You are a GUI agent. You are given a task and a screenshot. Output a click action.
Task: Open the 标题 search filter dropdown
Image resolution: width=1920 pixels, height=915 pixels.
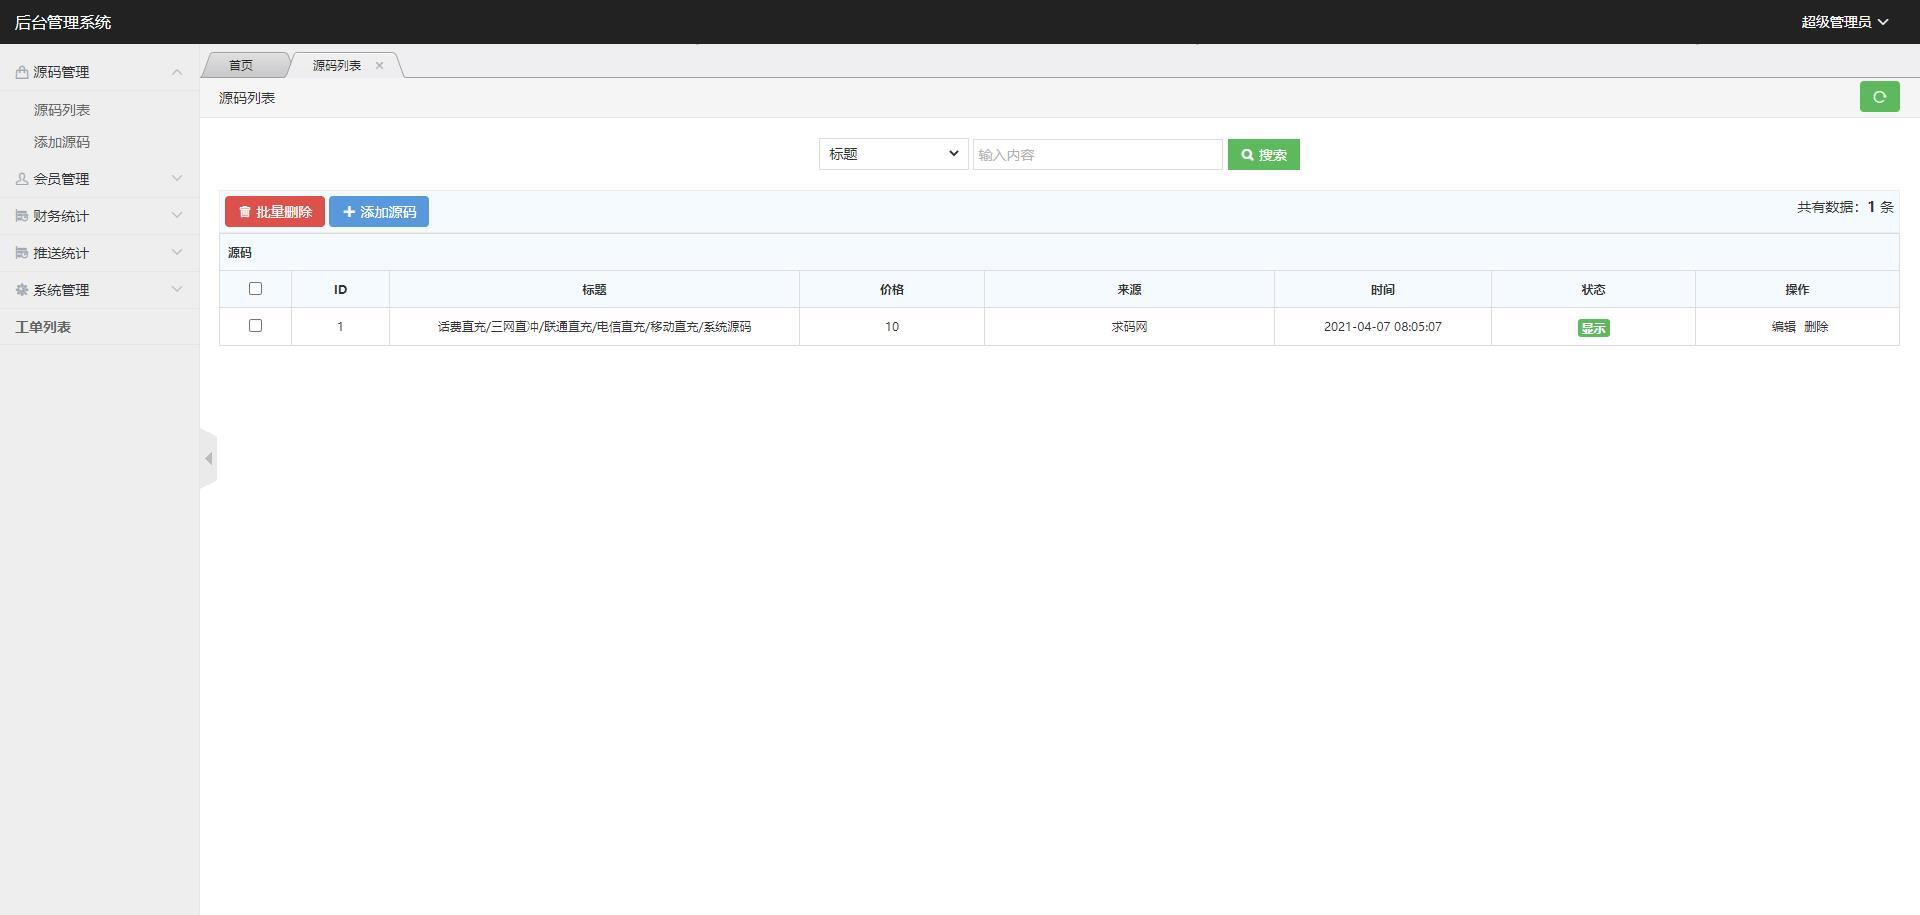(x=892, y=154)
